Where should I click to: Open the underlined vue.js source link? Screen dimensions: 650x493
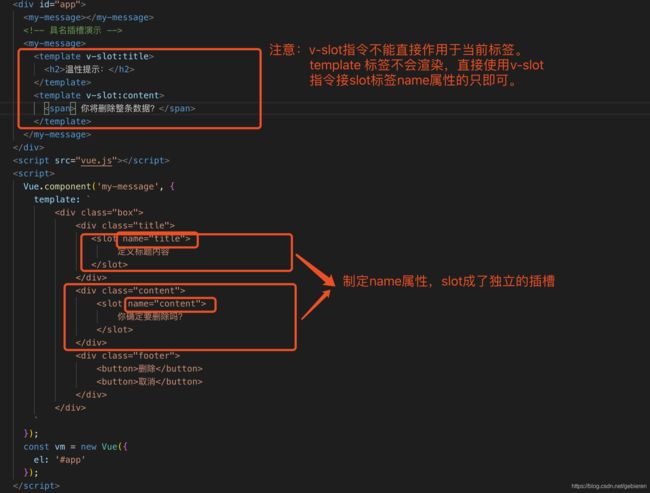pyautogui.click(x=96, y=160)
